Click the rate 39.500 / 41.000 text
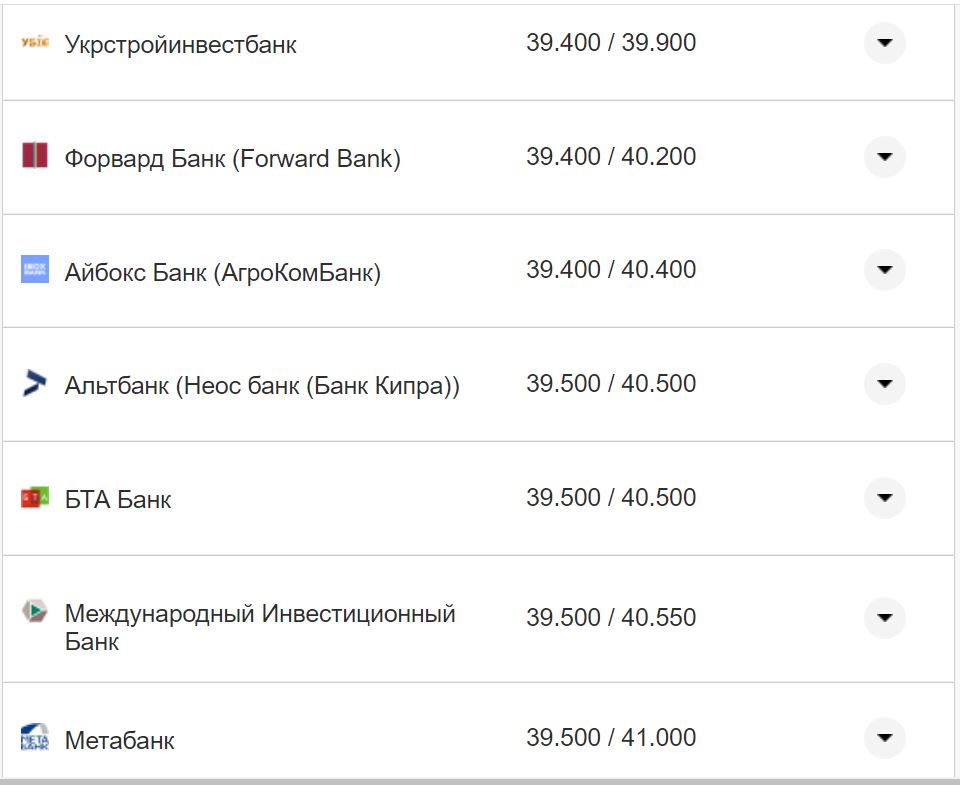 (x=612, y=737)
